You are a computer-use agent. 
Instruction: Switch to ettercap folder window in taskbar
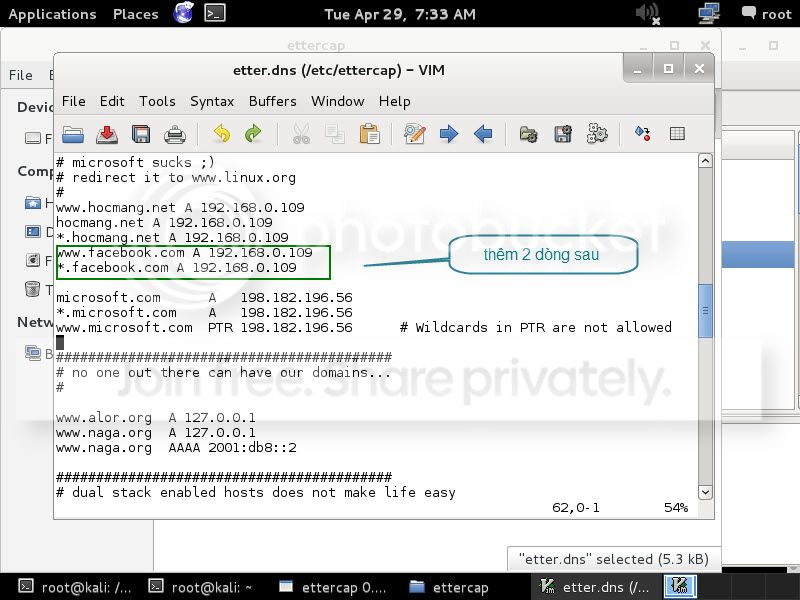449,587
